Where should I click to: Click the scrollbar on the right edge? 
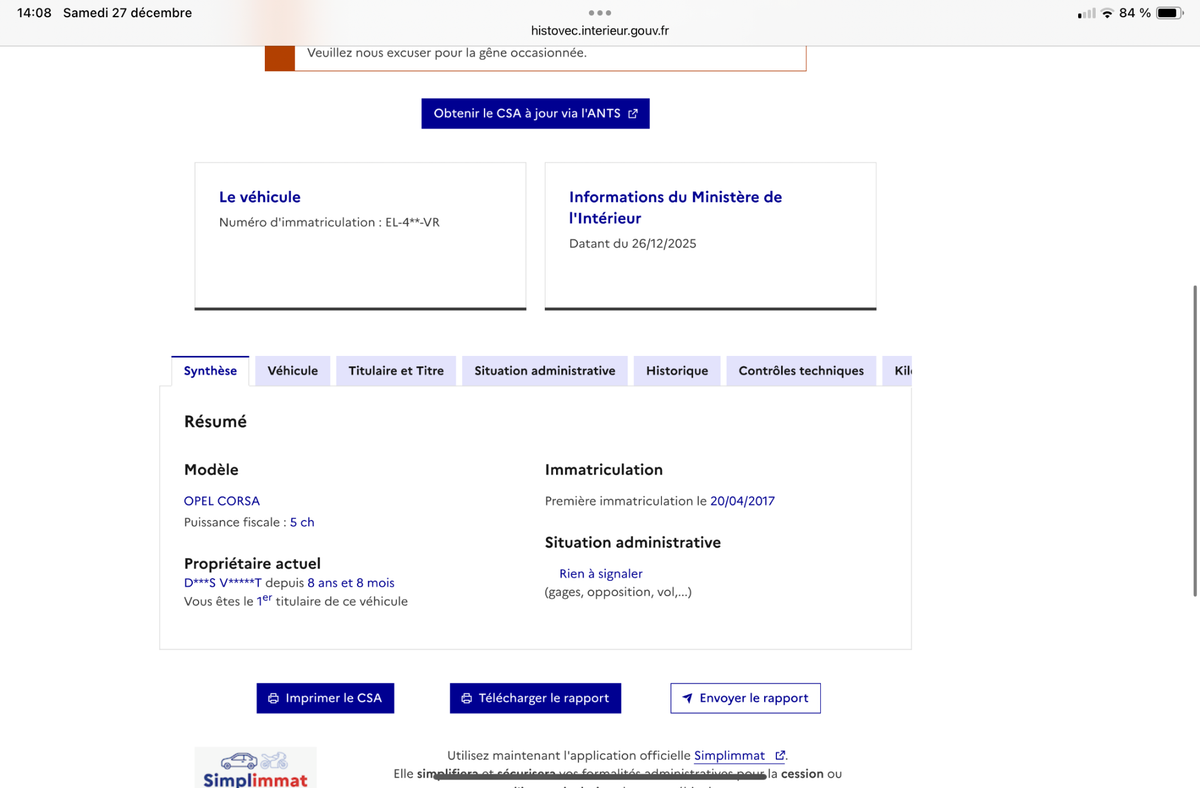pyautogui.click(x=1192, y=400)
